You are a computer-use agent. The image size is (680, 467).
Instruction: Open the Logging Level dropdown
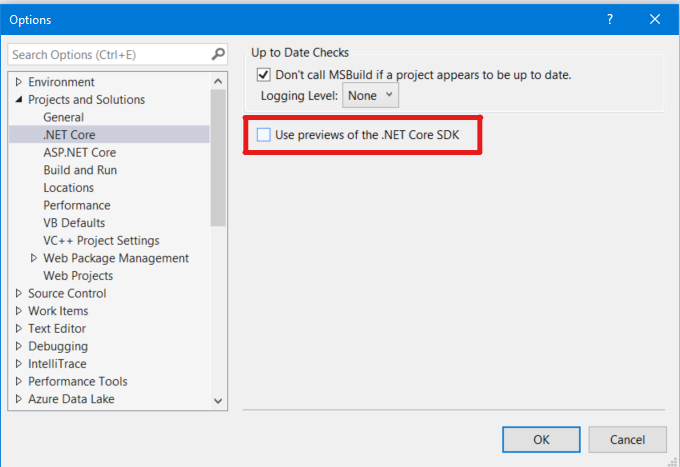[x=370, y=95]
